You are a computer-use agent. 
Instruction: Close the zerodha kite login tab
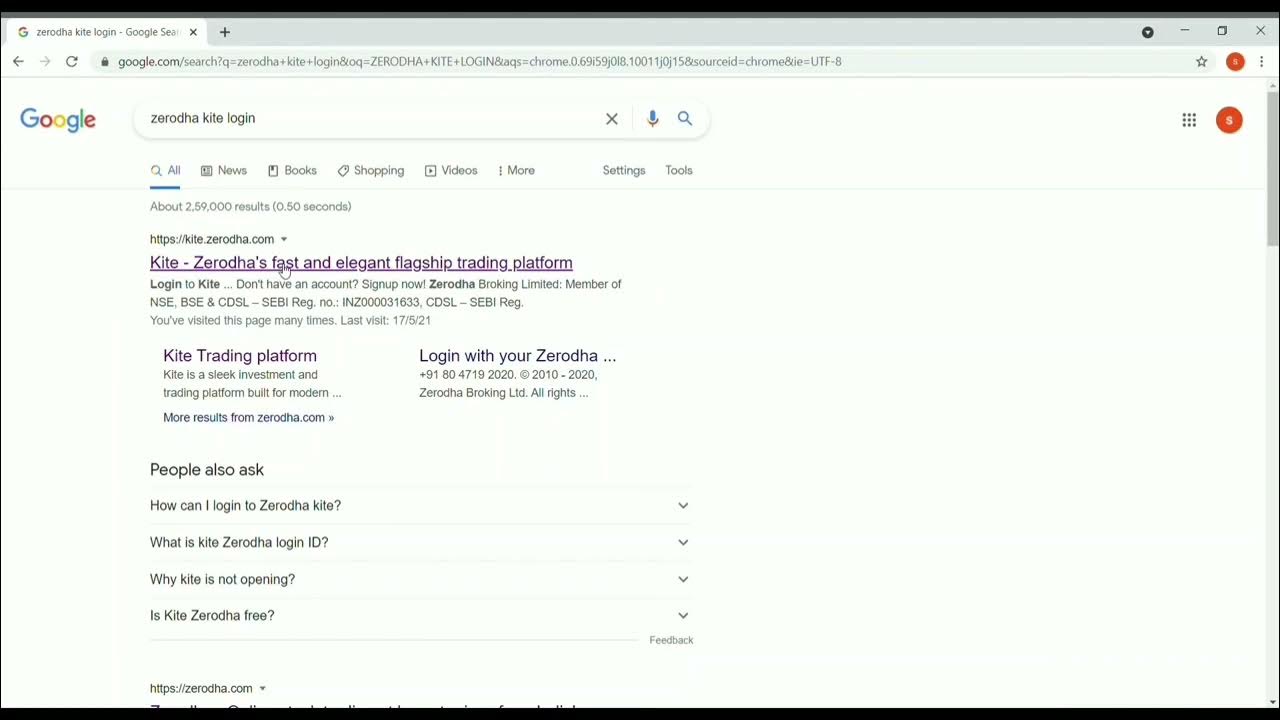[193, 32]
